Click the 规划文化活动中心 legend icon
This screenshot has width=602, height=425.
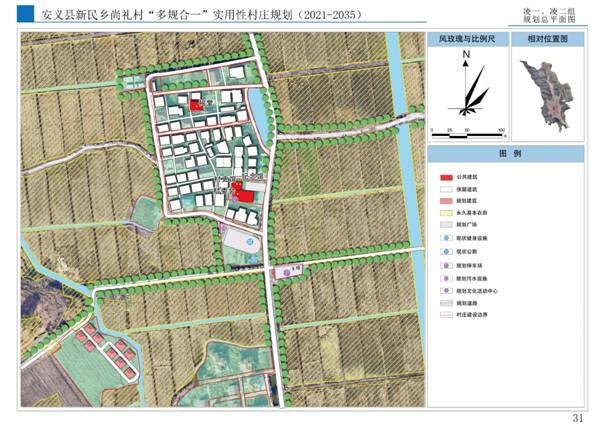pyautogui.click(x=446, y=291)
